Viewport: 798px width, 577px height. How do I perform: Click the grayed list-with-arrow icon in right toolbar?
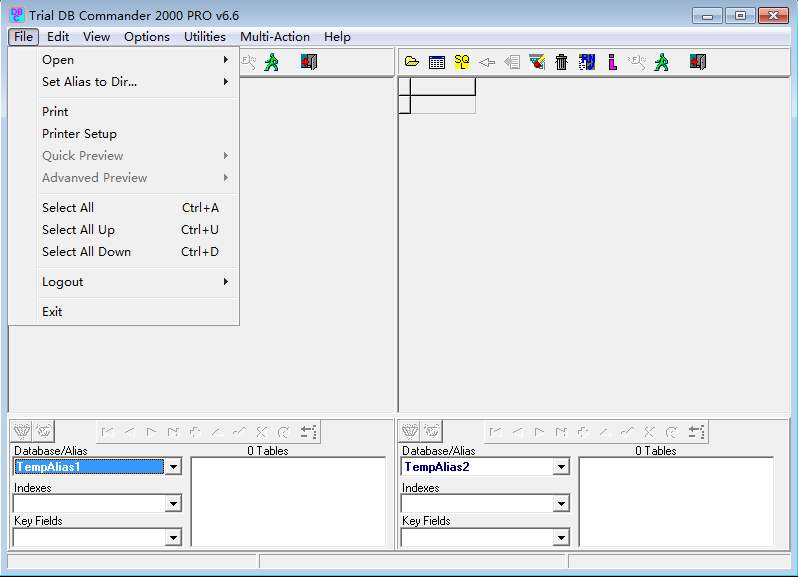click(512, 62)
